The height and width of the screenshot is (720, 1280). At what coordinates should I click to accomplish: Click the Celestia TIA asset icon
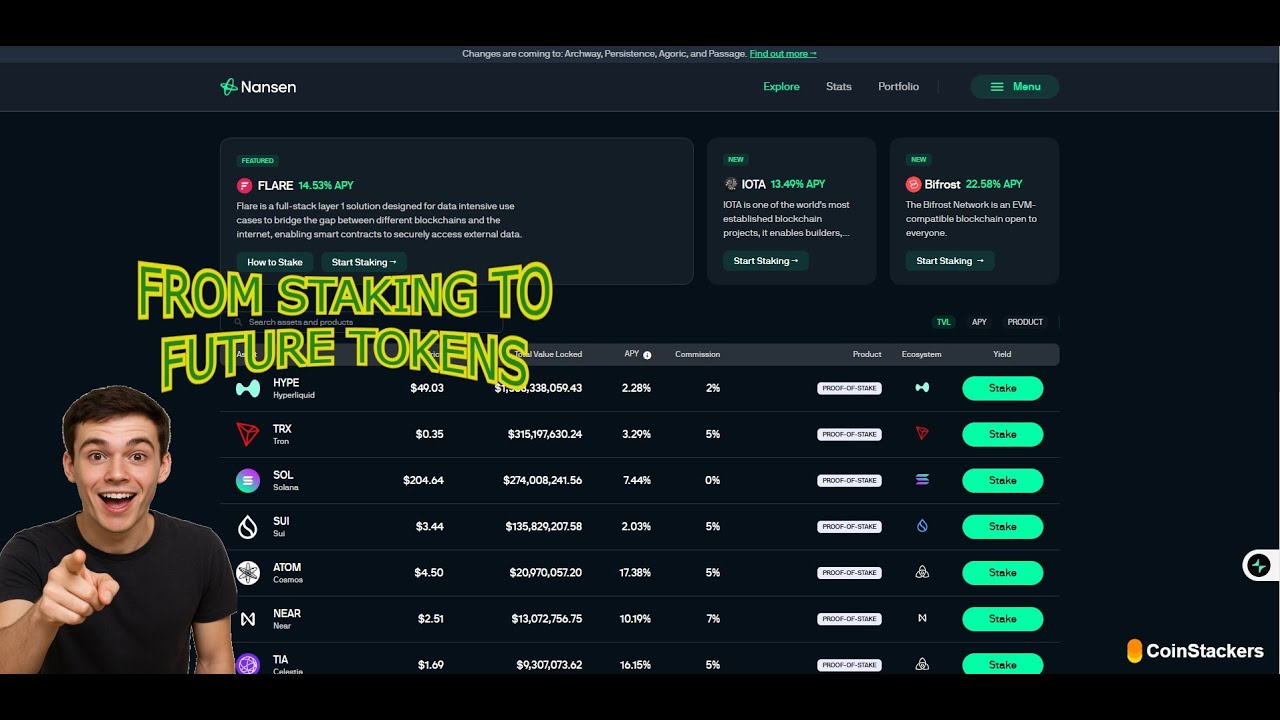248,664
